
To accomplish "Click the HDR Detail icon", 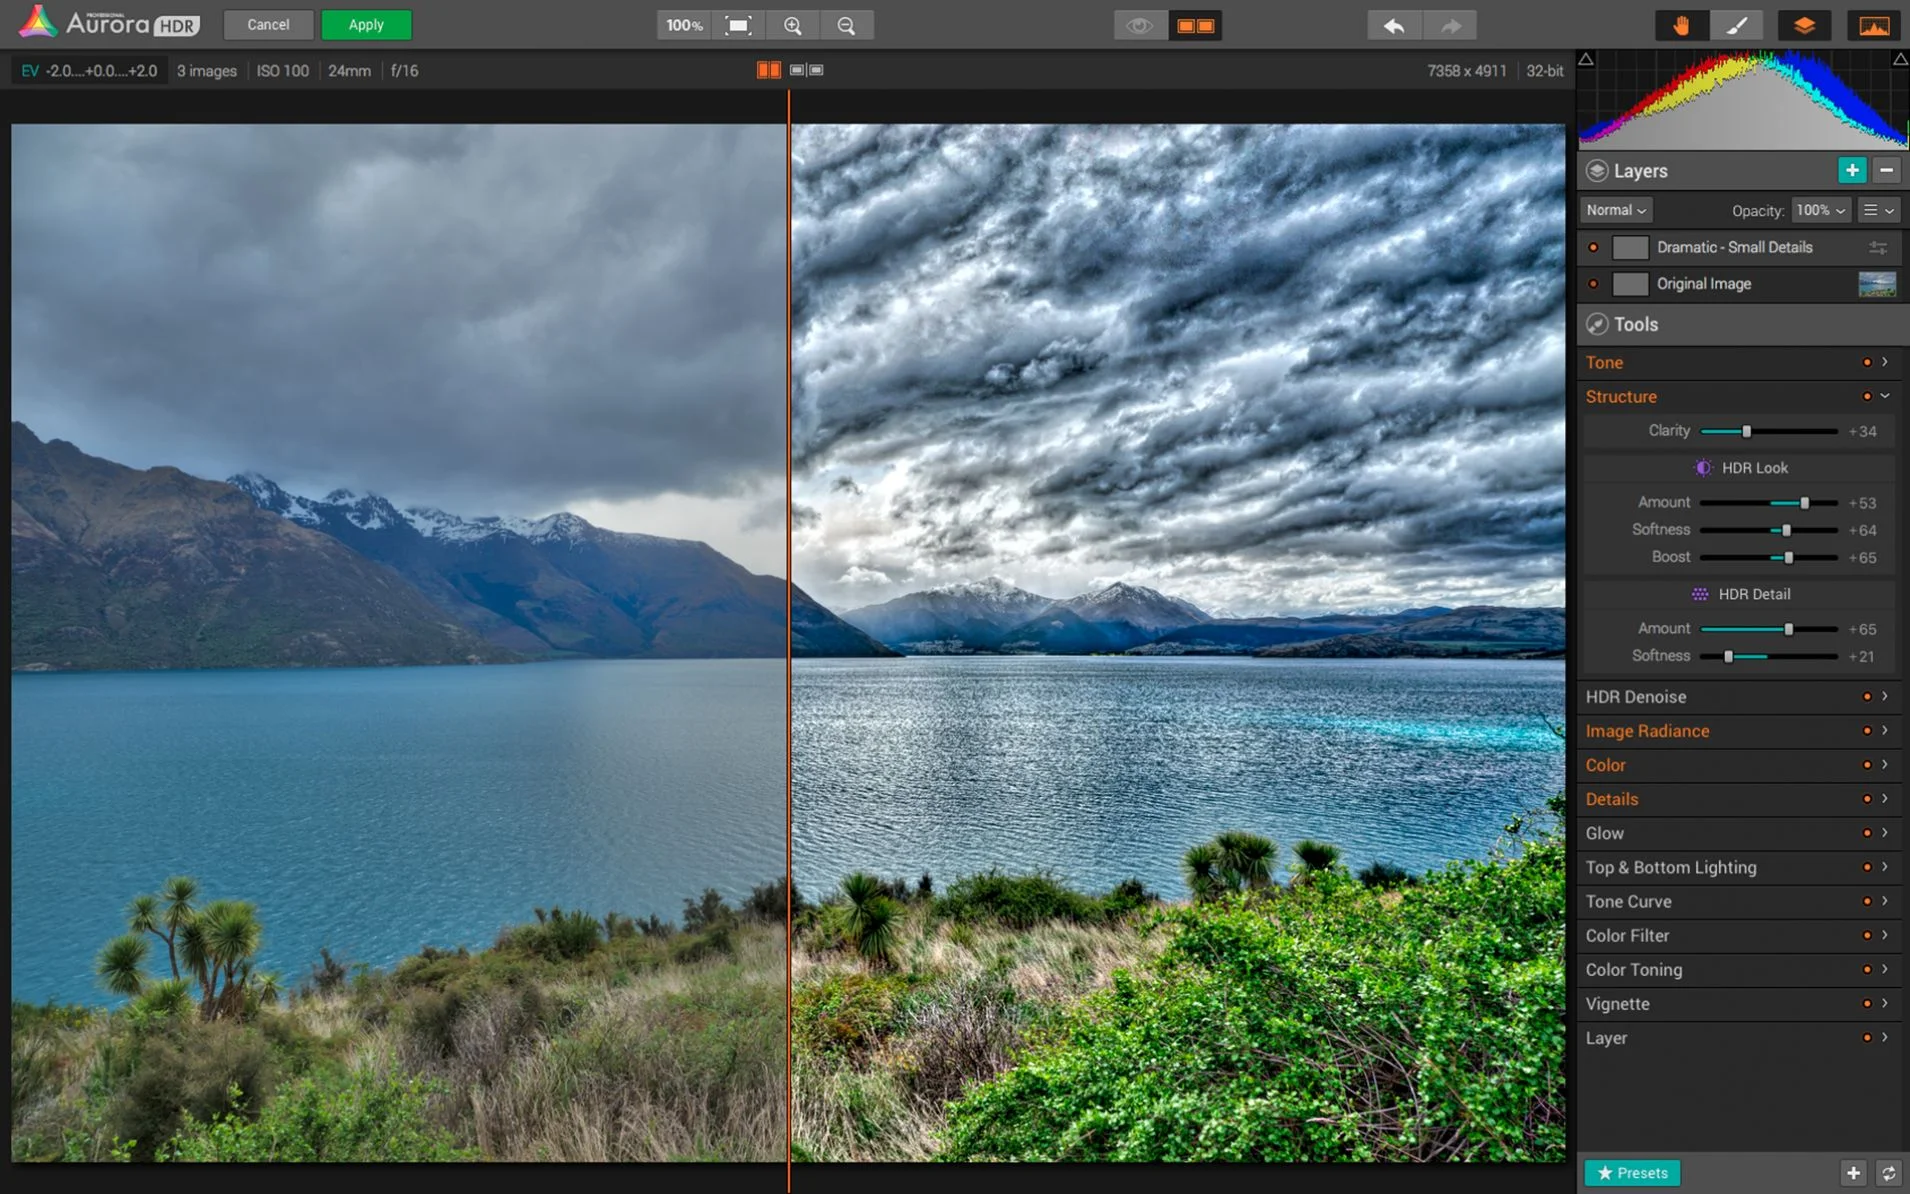I will tap(1700, 594).
